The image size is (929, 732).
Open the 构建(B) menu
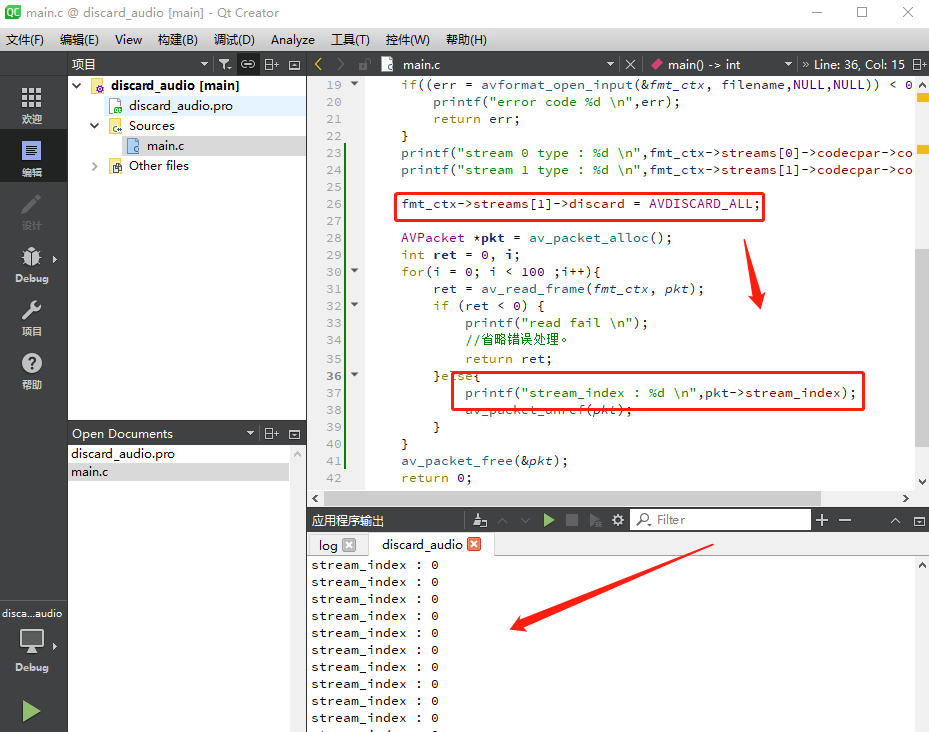177,39
